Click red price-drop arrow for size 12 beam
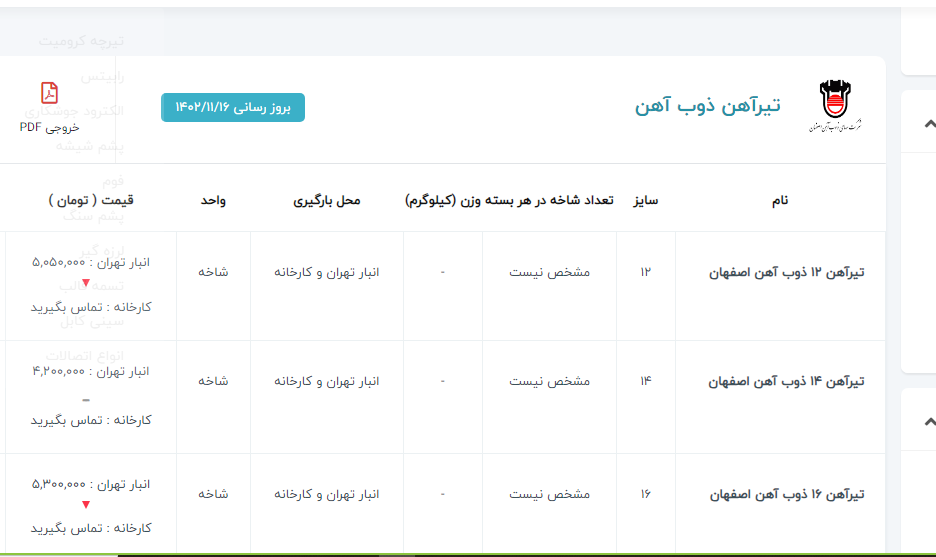The height and width of the screenshot is (557, 936). click(x=86, y=284)
